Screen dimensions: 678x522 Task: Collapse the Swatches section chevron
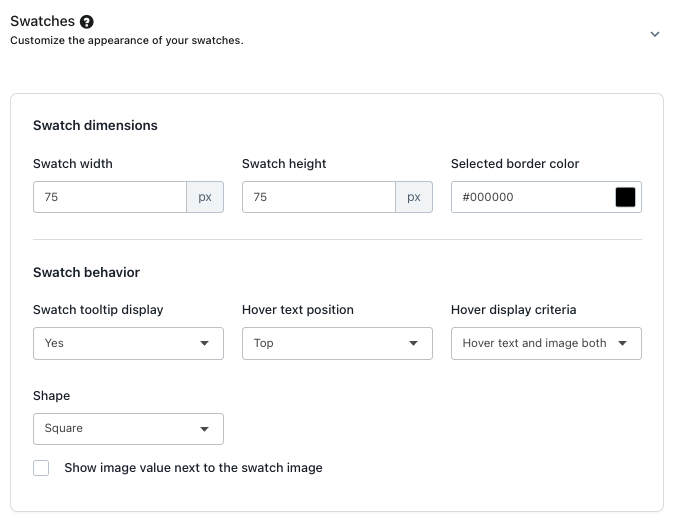coord(655,34)
